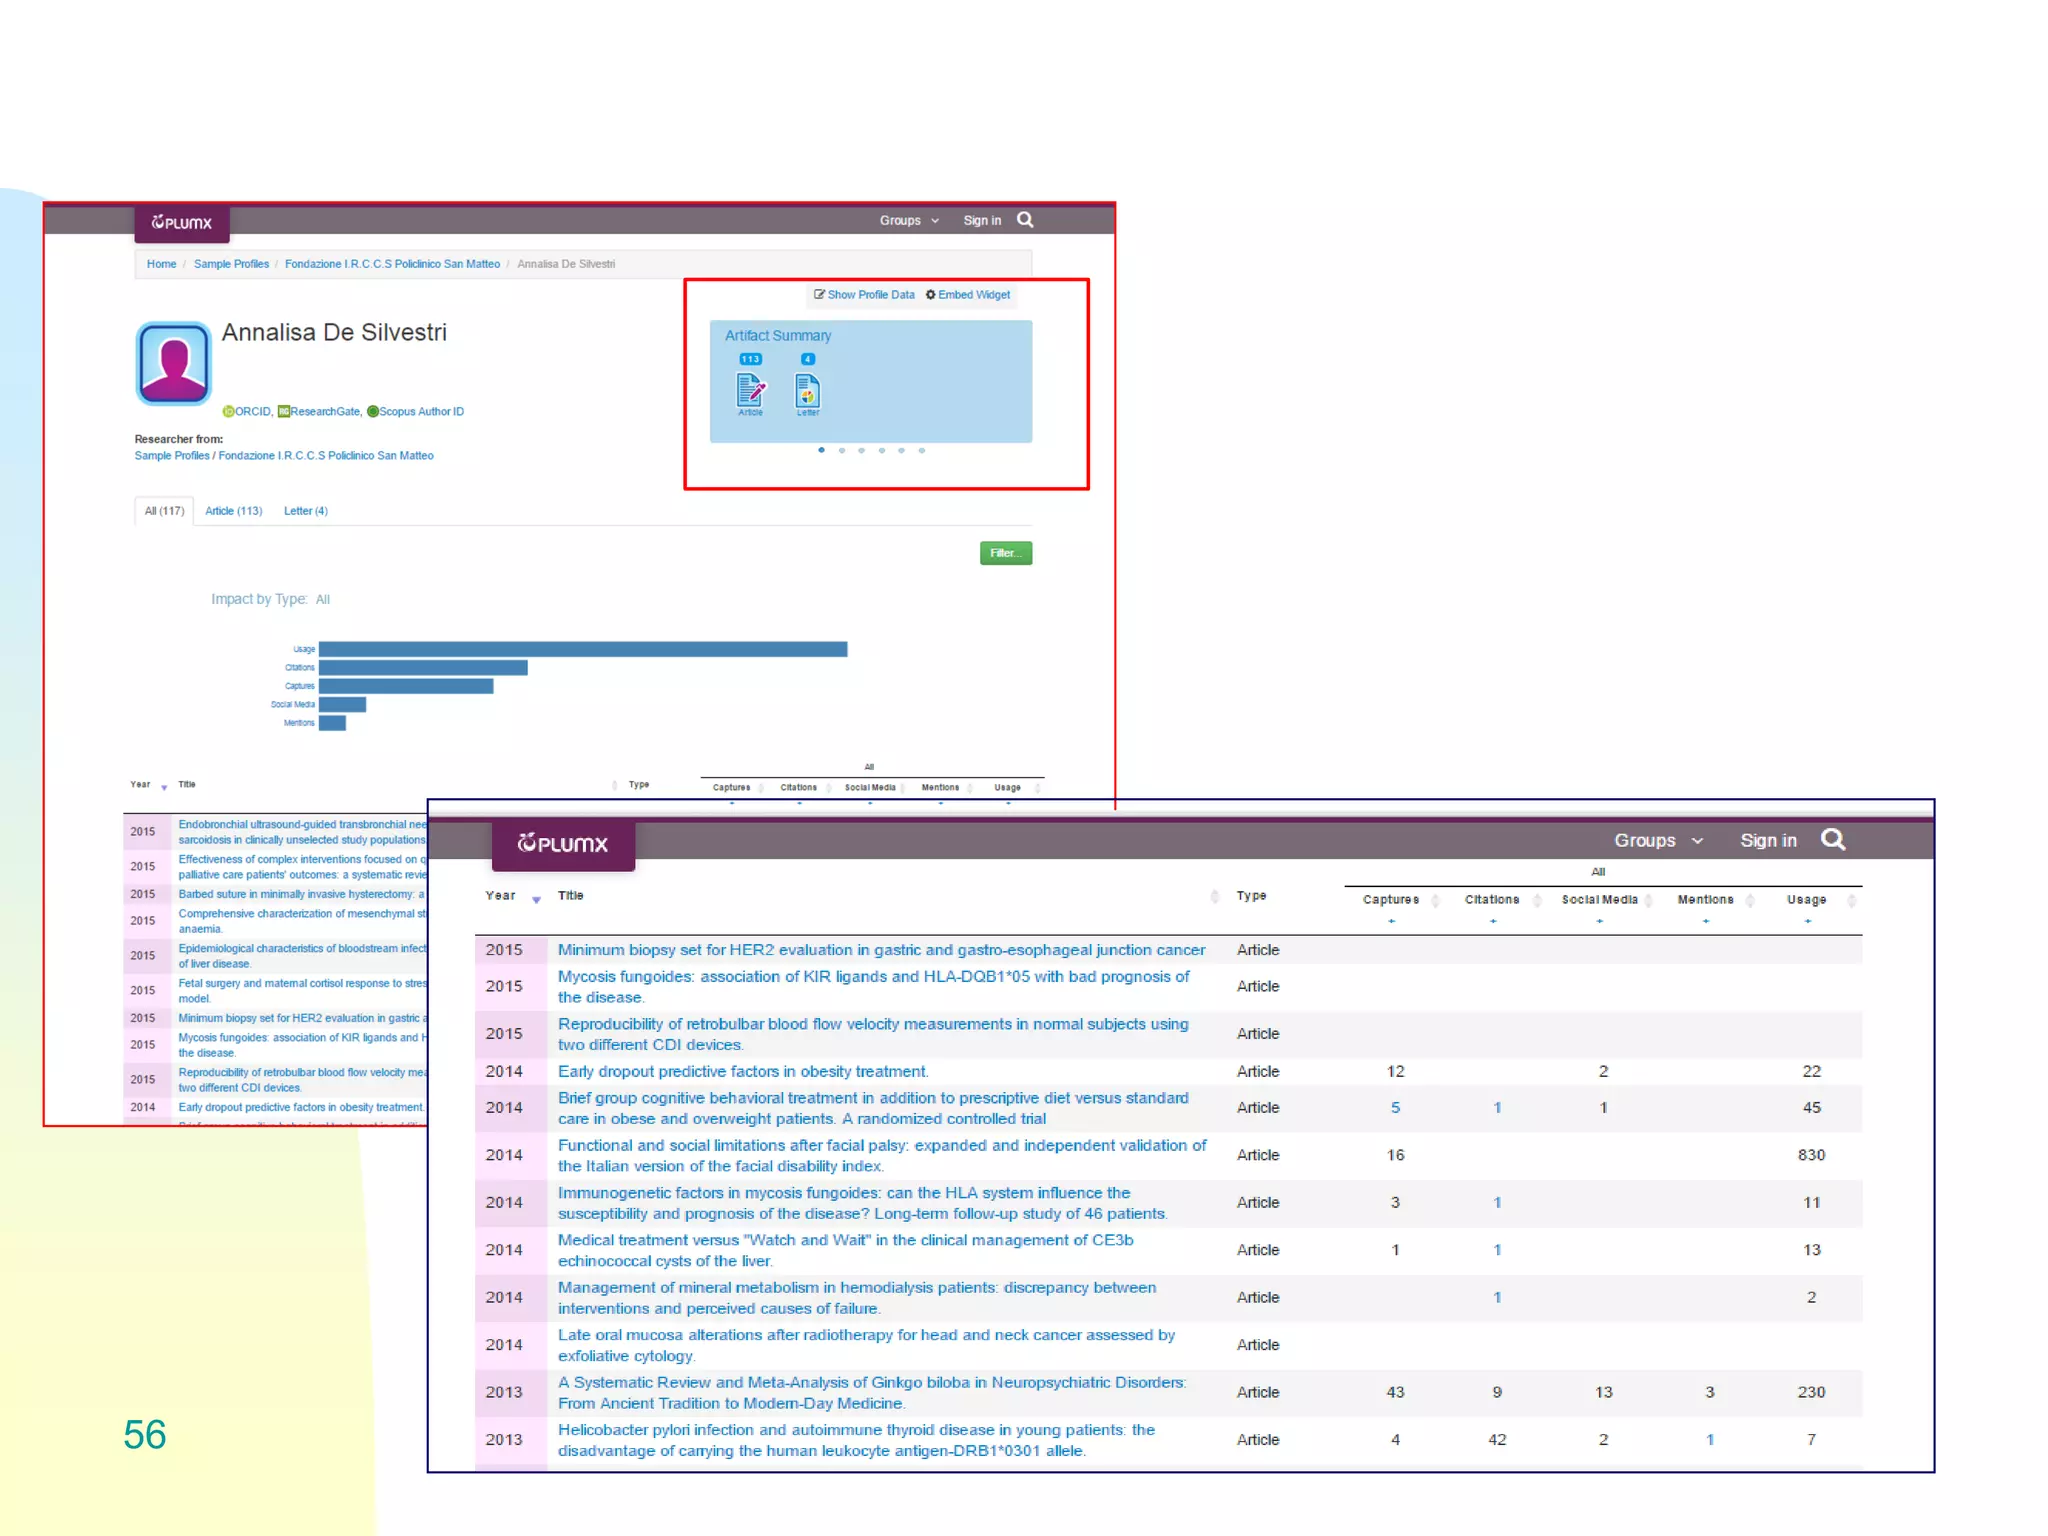Click the Usage bar in Impact by Type chart
2048x1536 pixels.
[x=582, y=650]
